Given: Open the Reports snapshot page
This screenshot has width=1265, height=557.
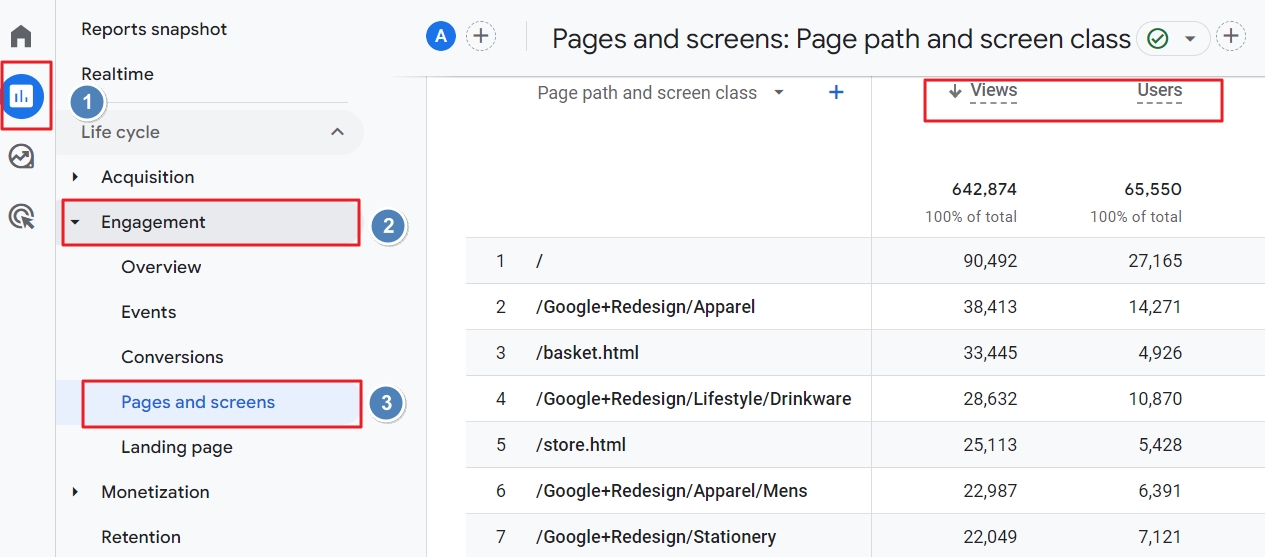Looking at the screenshot, I should 154,29.
